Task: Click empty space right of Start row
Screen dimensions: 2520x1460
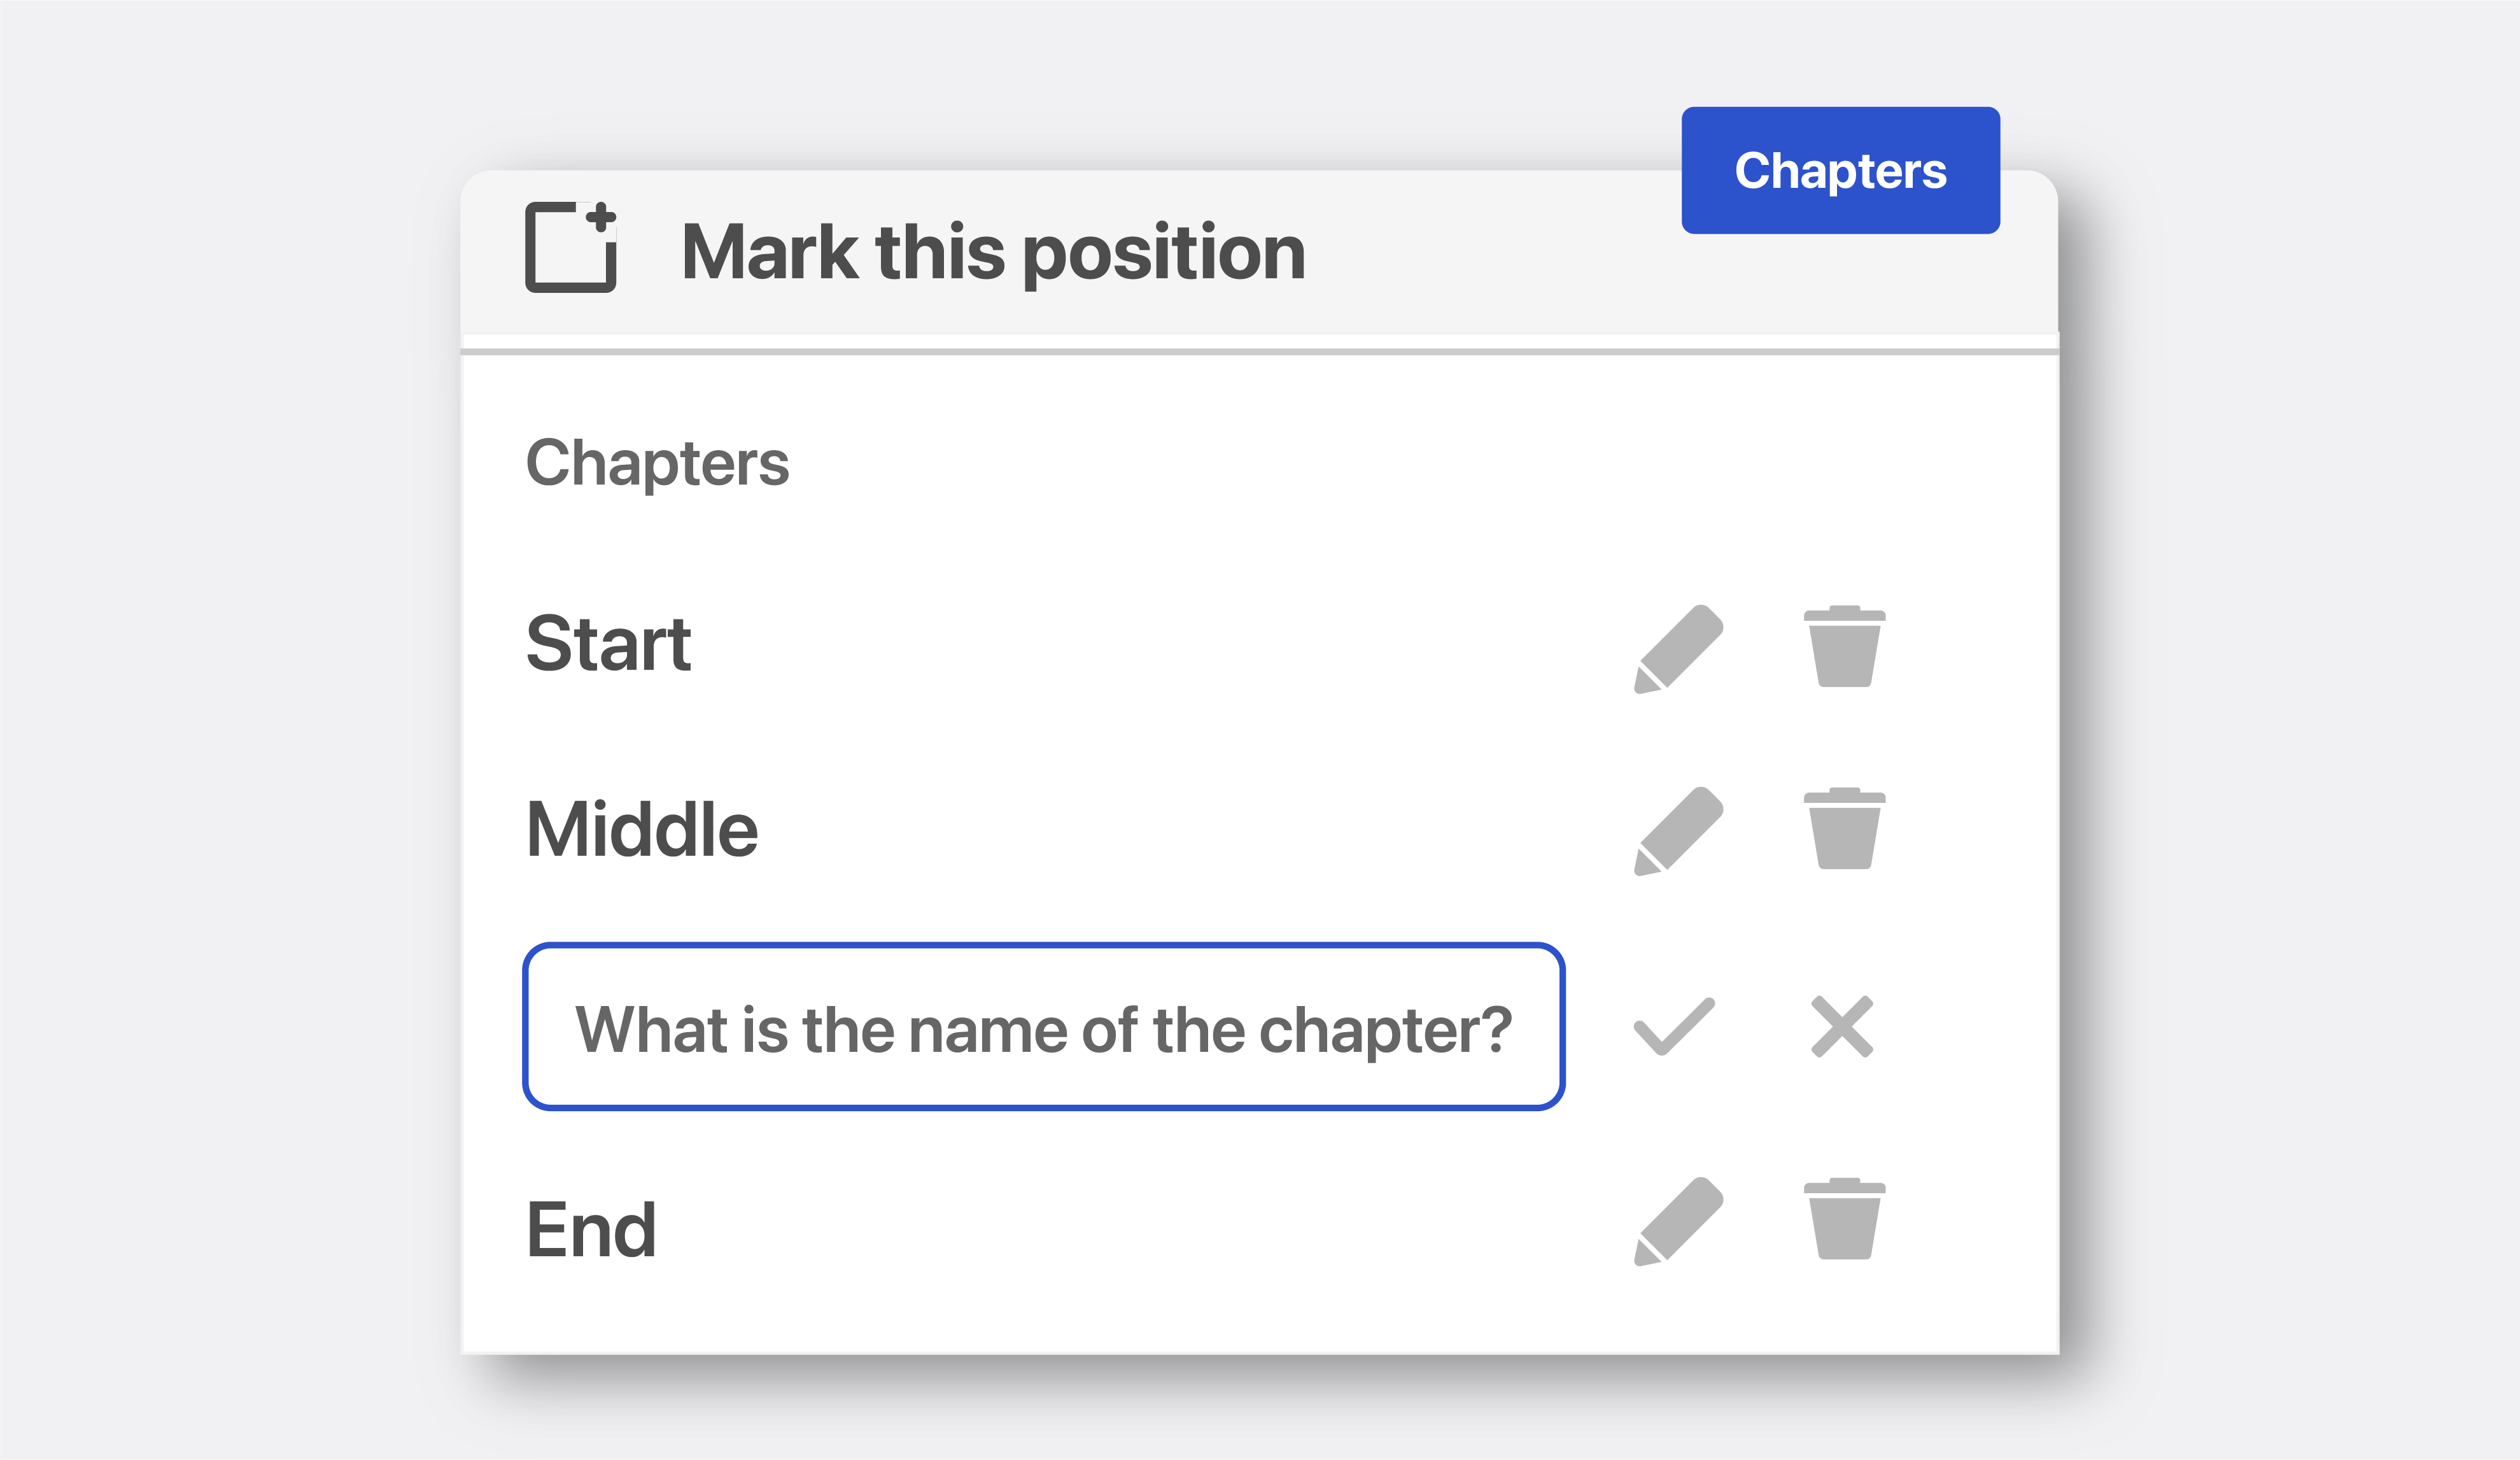Action: tap(1160, 645)
